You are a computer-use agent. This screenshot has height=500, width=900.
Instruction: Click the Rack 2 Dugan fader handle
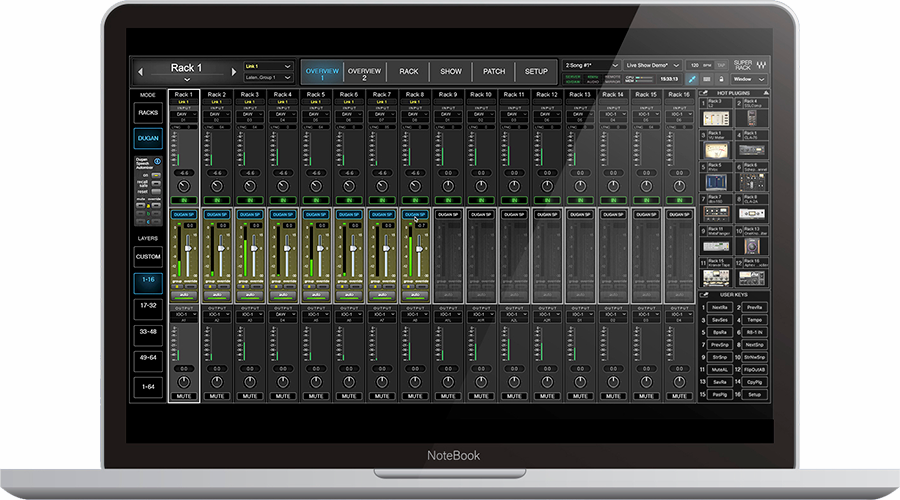pos(223,250)
